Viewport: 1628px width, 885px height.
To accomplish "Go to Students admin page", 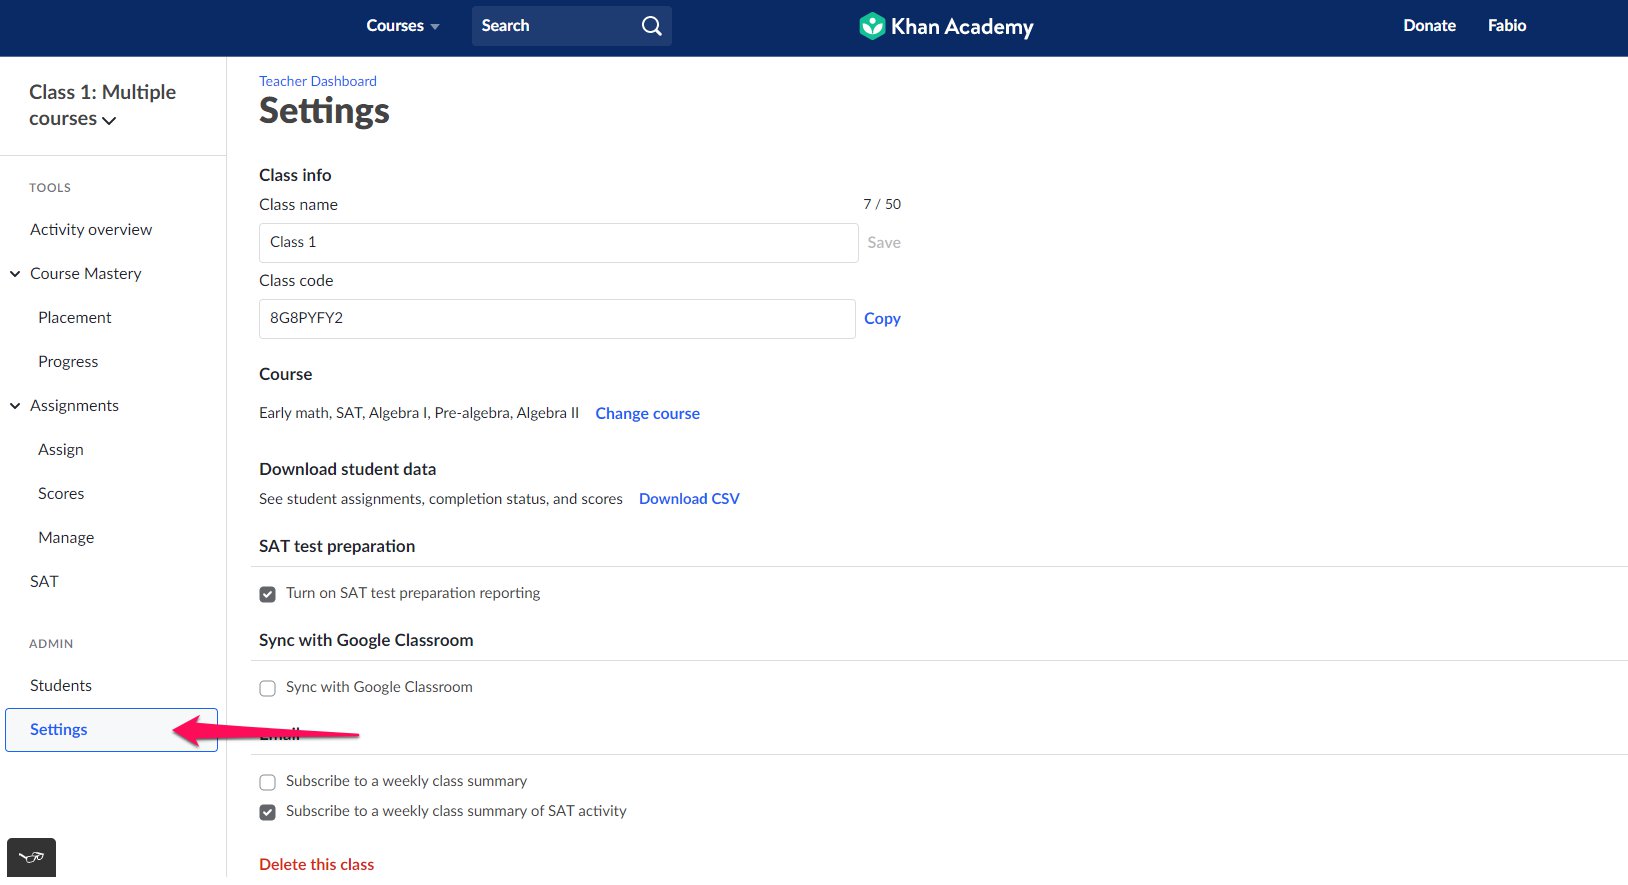I will click(x=61, y=685).
